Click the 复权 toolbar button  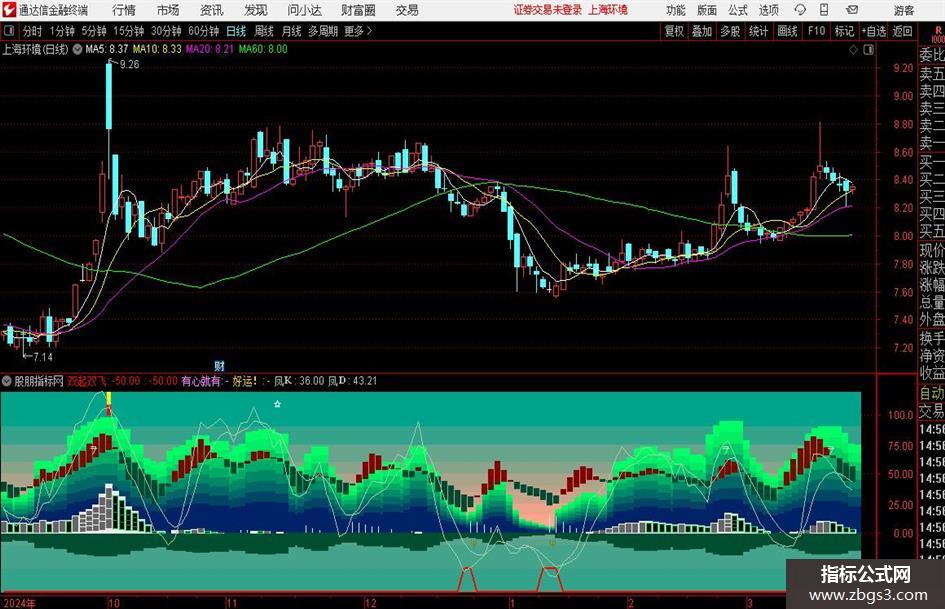tap(674, 31)
